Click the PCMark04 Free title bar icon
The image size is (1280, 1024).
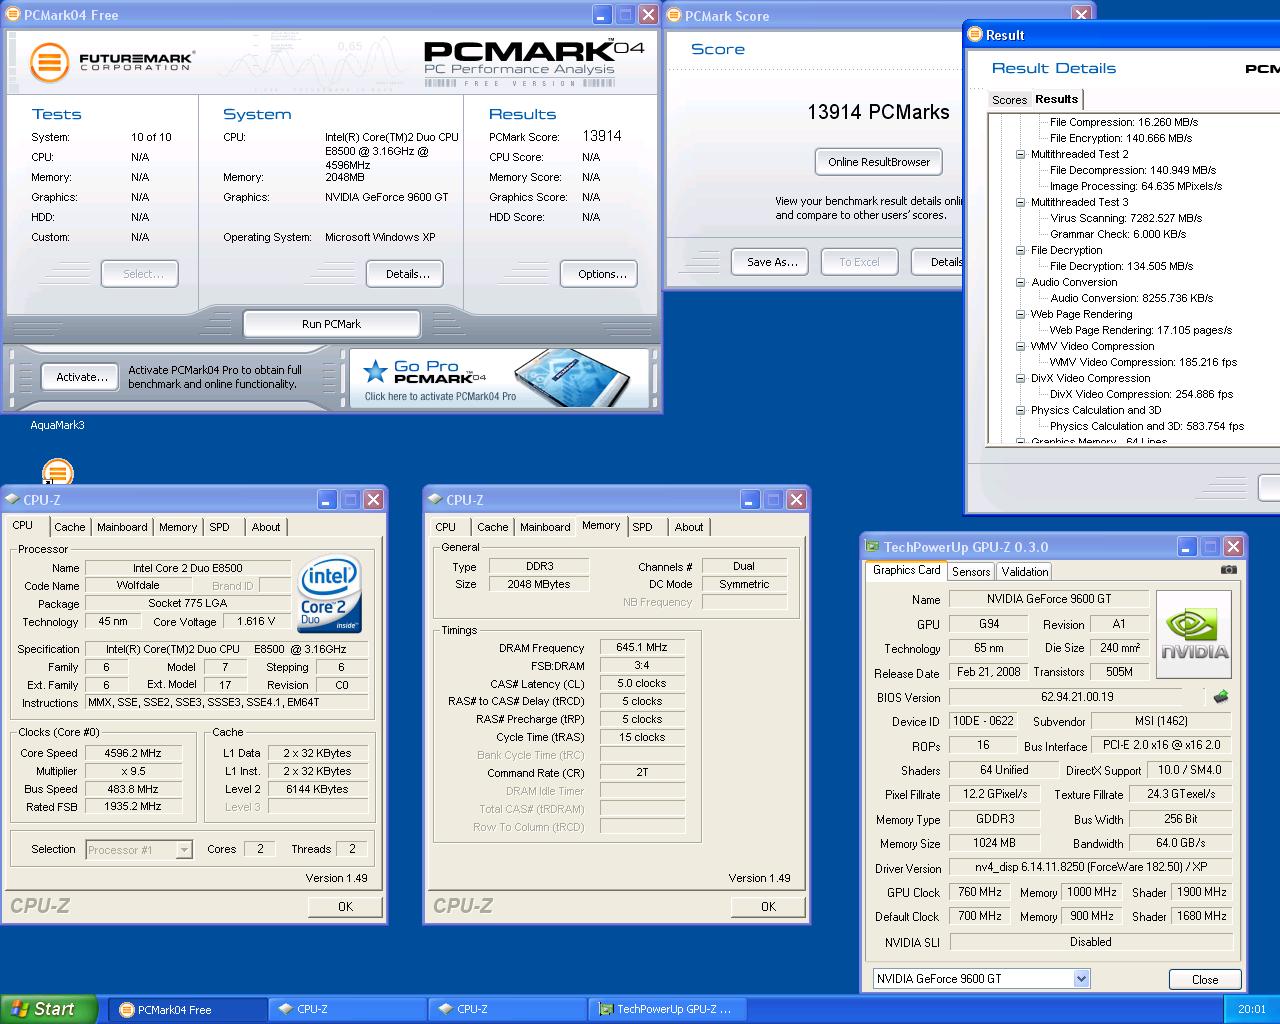pos(13,15)
